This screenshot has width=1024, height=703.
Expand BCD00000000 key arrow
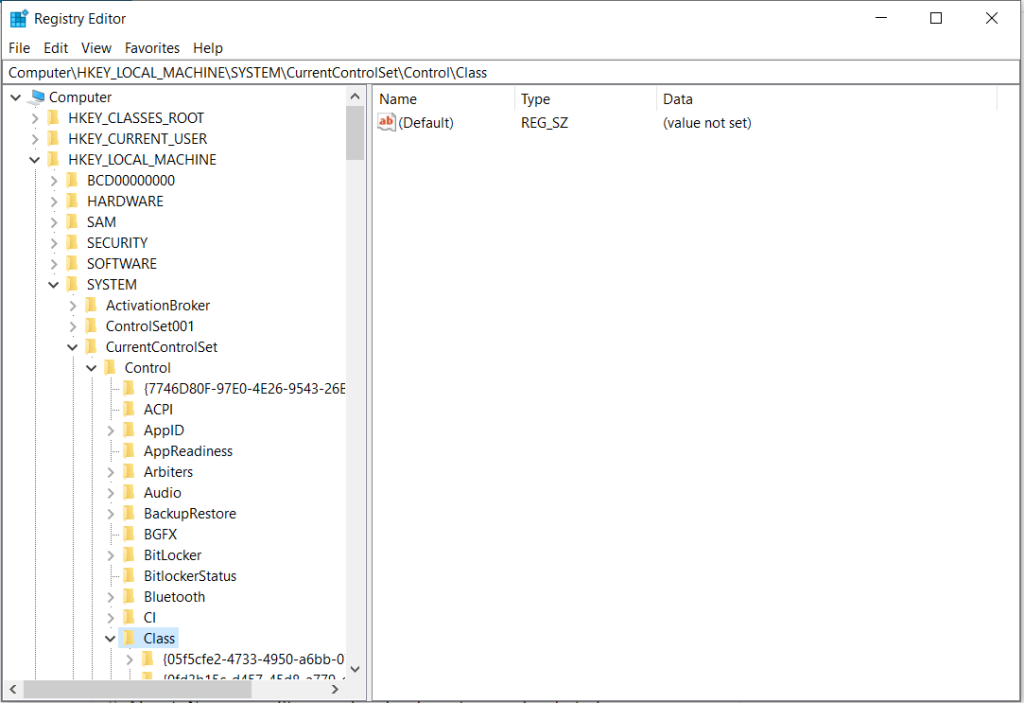(x=54, y=181)
